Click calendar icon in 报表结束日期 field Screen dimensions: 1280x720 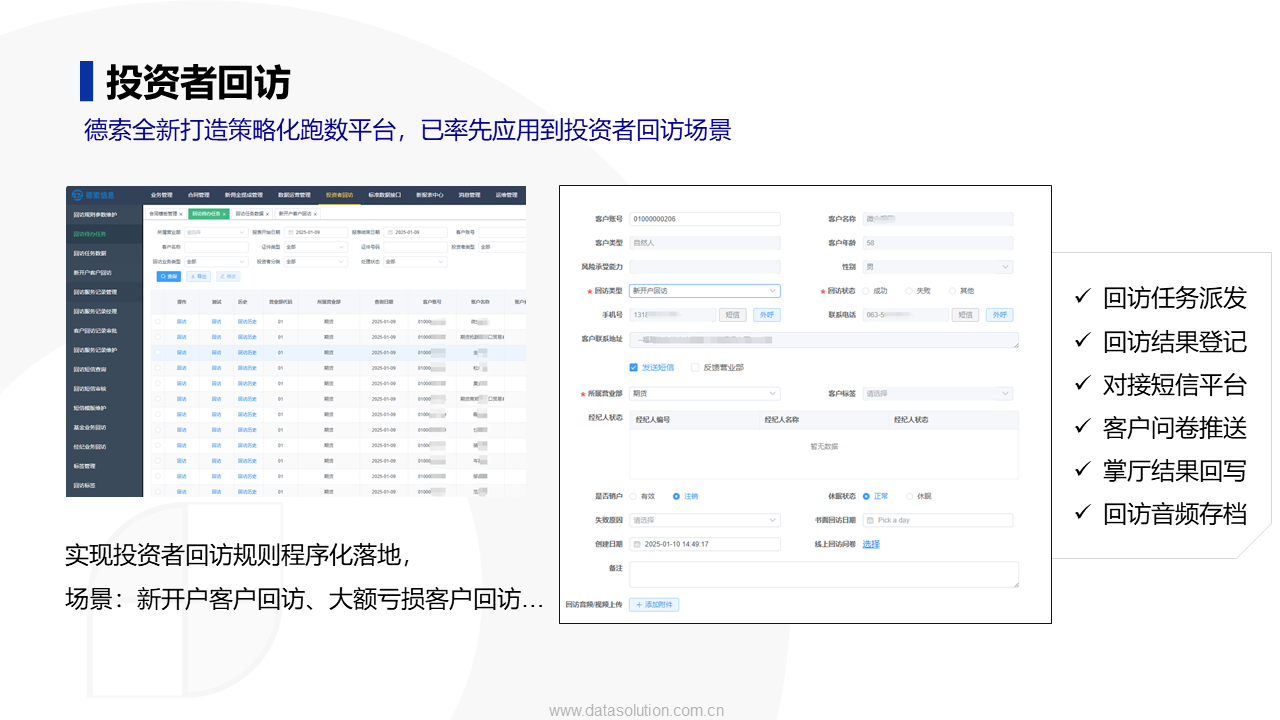tap(390, 232)
